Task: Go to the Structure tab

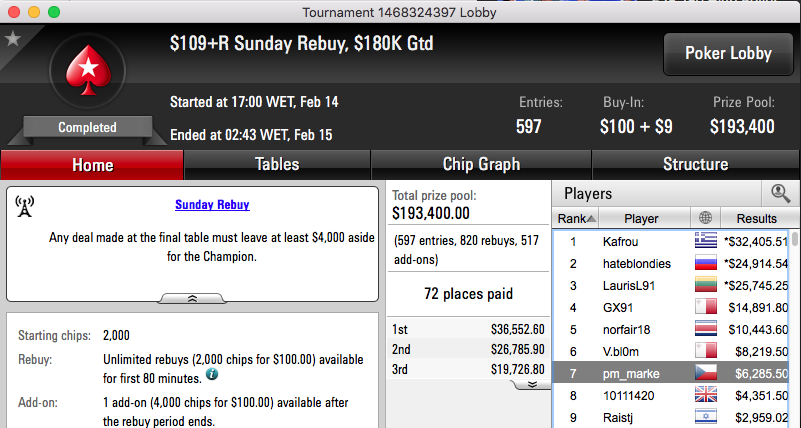Action: tap(695, 164)
